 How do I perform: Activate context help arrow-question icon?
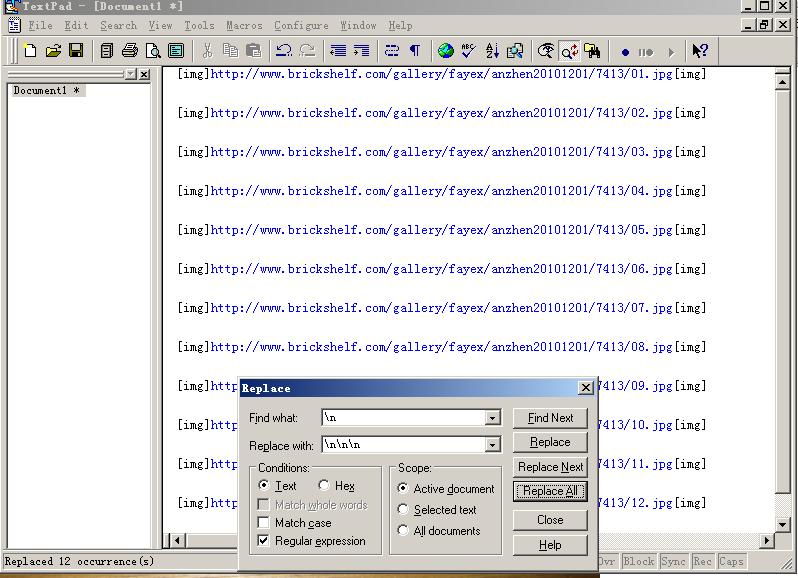700,51
